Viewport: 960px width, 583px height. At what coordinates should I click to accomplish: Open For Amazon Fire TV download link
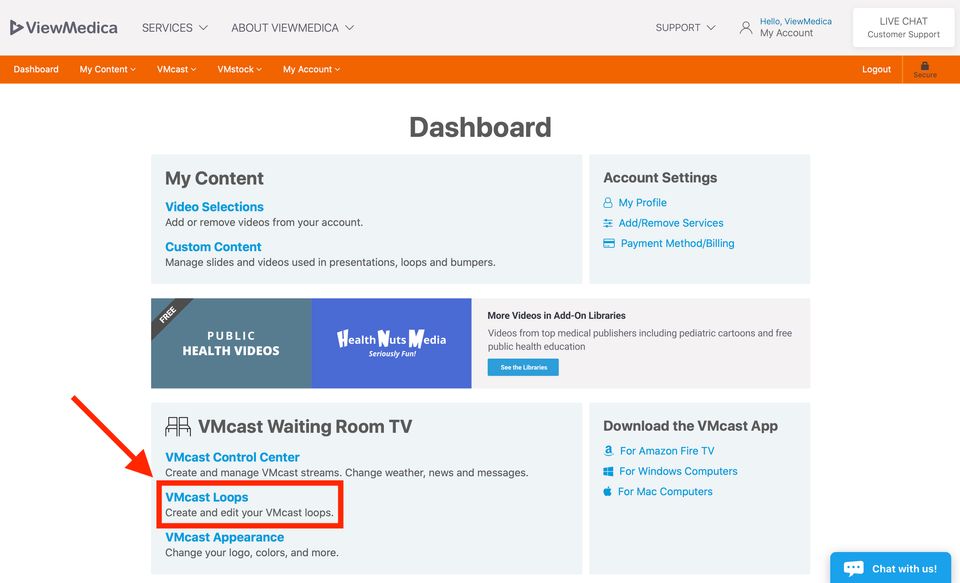pyautogui.click(x=667, y=451)
